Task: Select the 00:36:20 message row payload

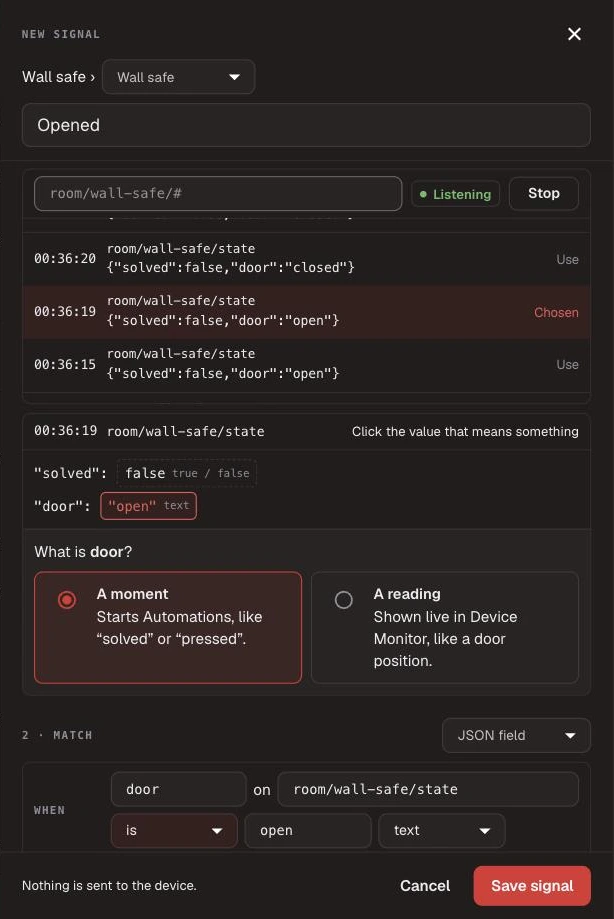Action: click(230, 267)
